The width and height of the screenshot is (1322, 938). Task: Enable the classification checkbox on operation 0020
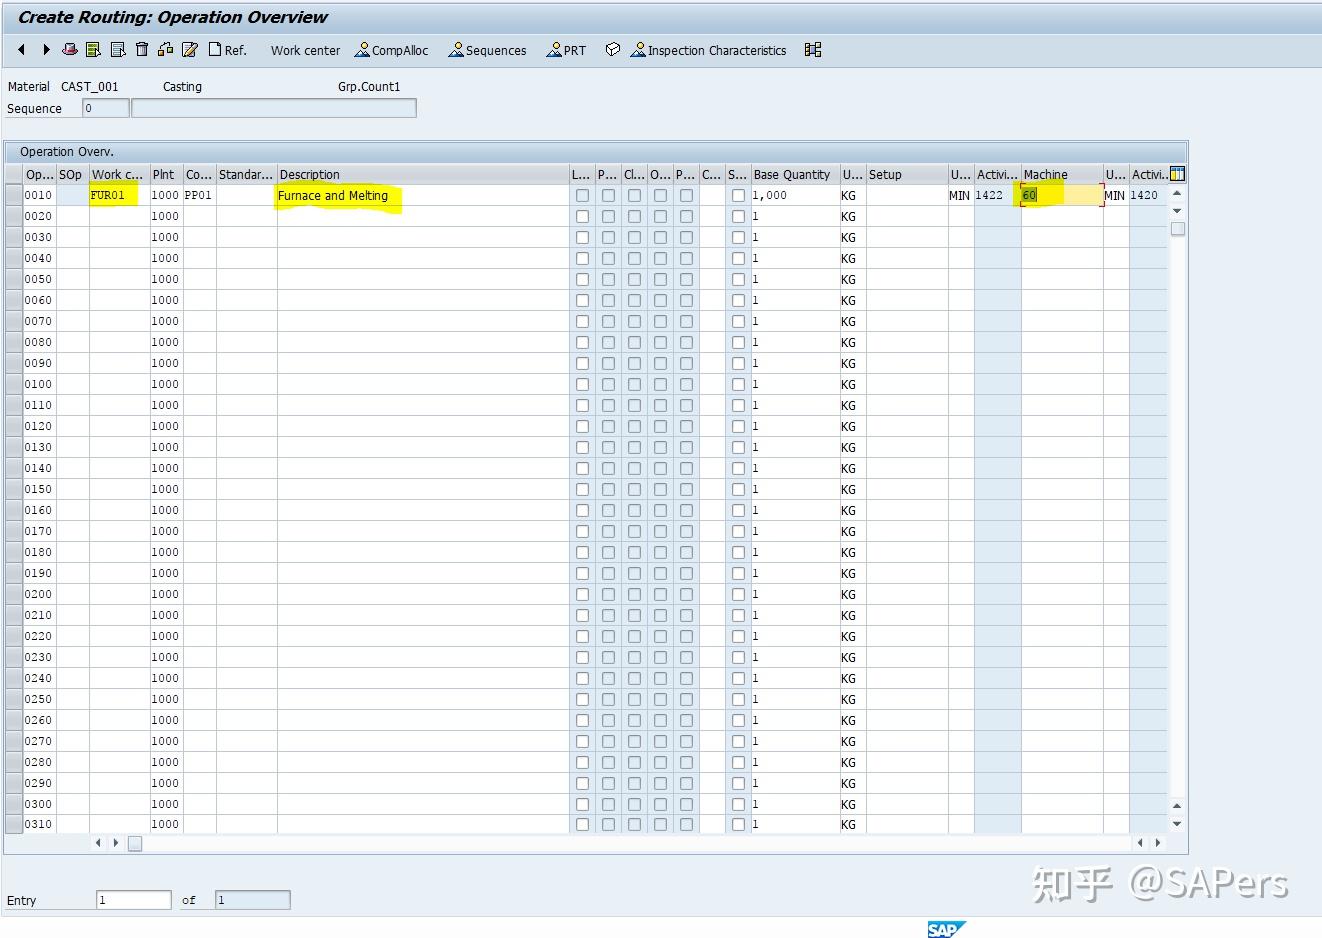point(633,216)
